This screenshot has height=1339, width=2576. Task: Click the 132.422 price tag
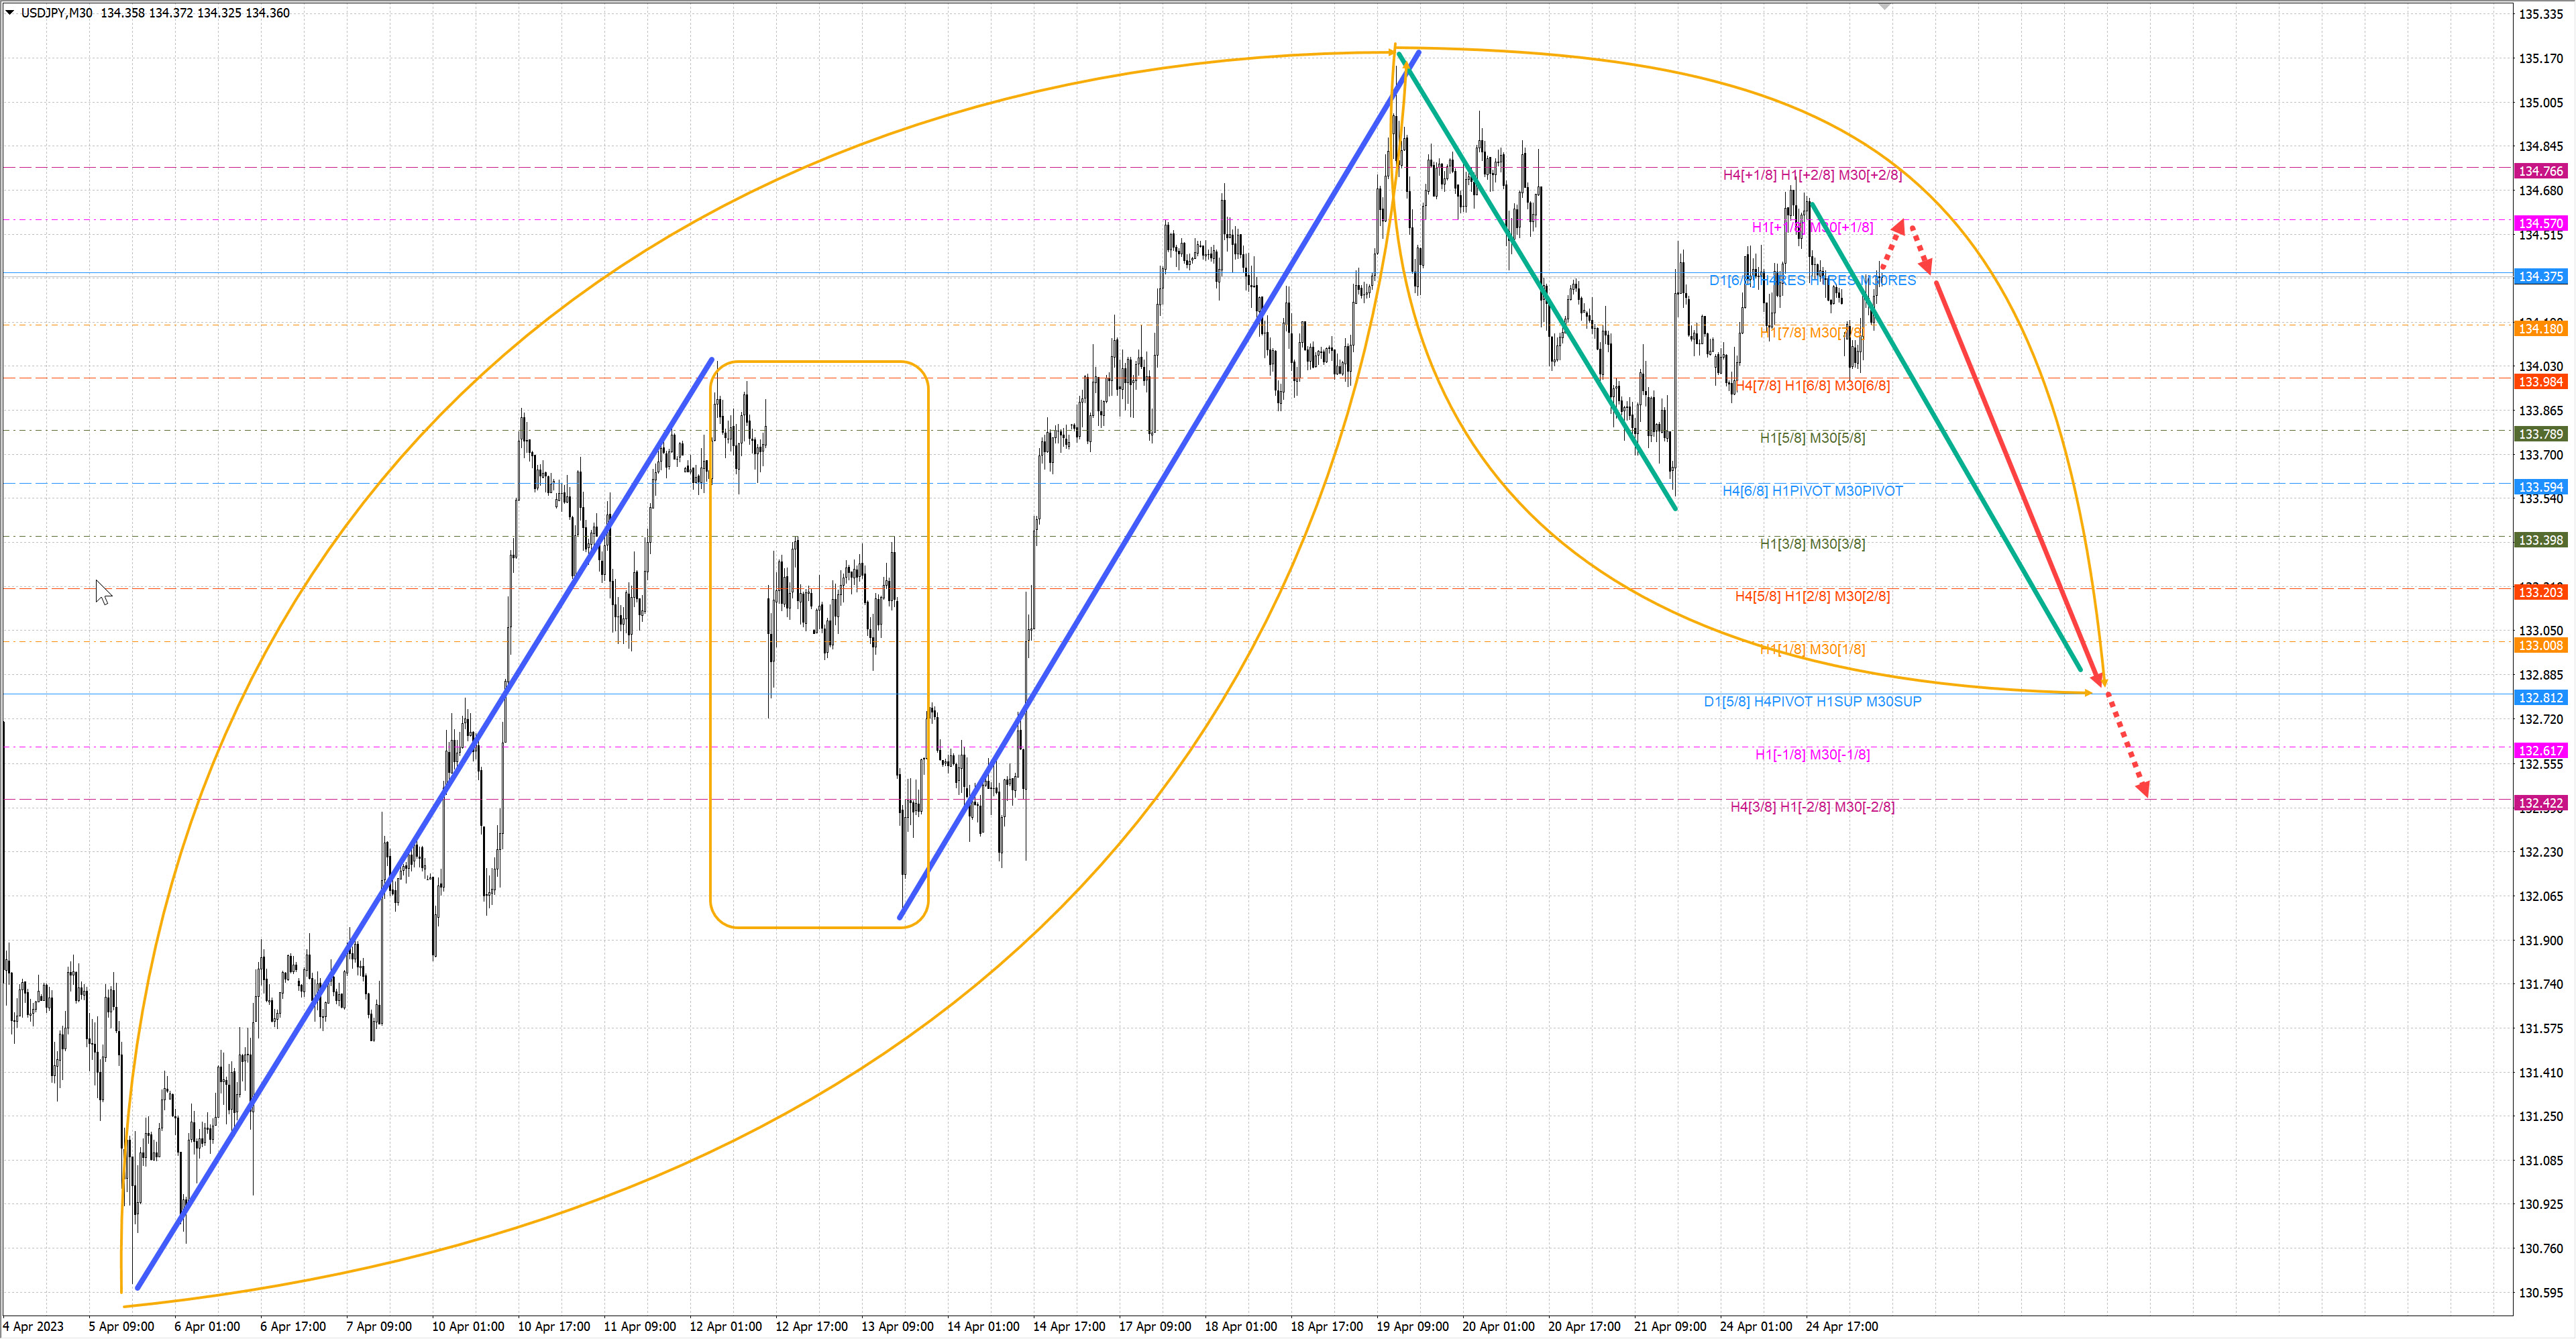click(2540, 803)
